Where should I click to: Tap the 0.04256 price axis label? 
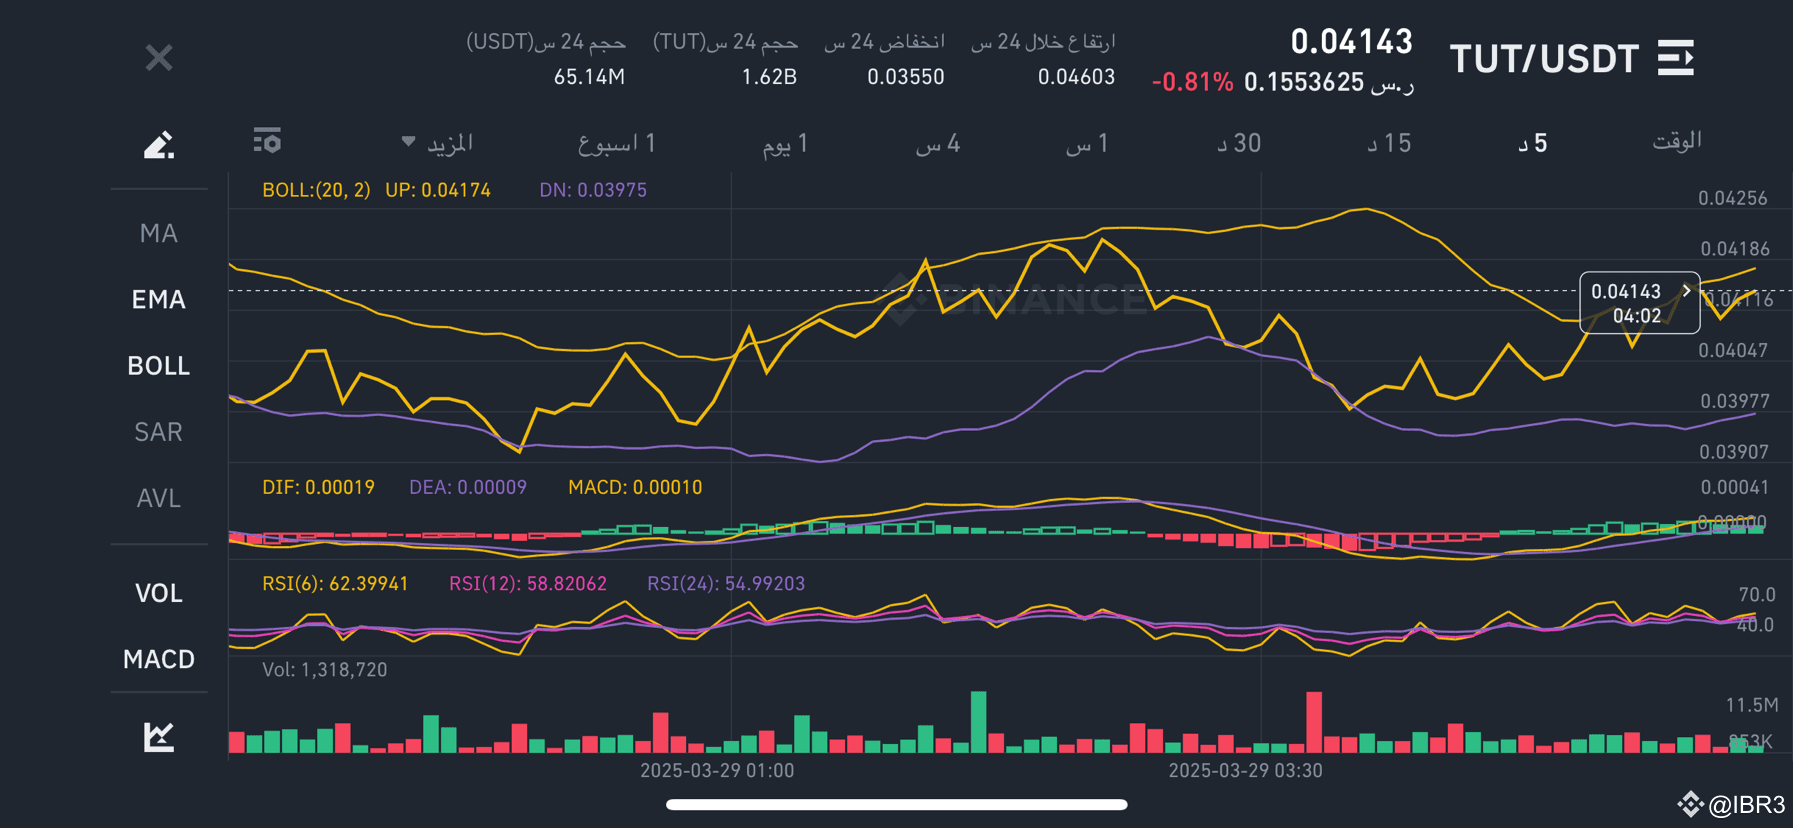coord(1733,198)
